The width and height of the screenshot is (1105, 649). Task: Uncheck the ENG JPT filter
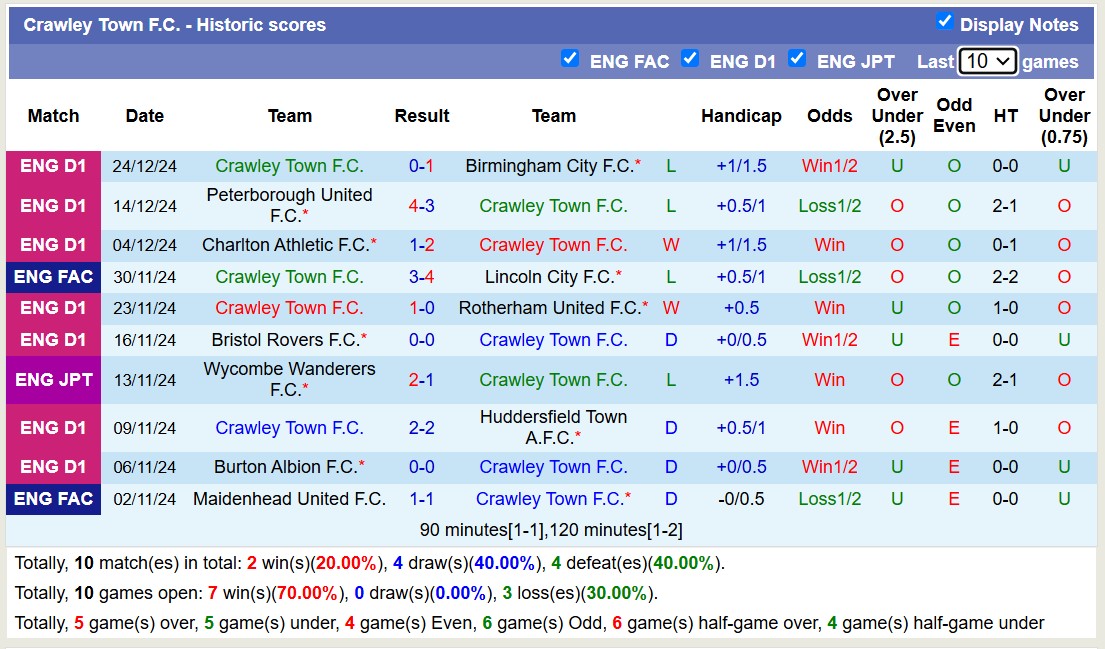[x=797, y=59]
